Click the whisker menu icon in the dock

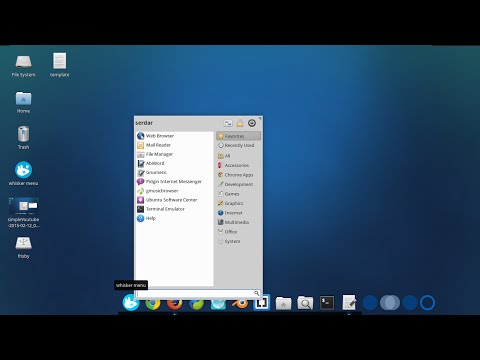[x=131, y=302]
